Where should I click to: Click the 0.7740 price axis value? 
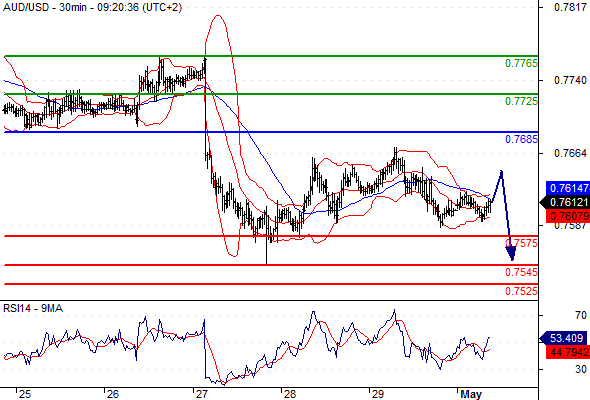570,80
